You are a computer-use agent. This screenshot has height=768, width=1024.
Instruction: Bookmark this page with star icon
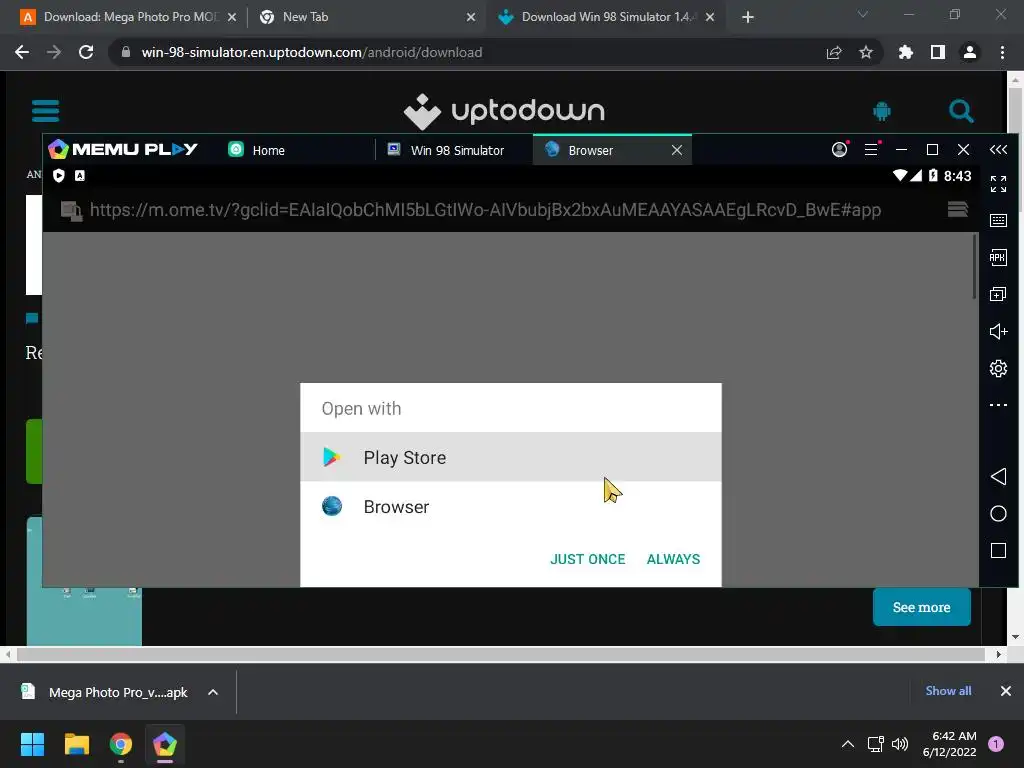tap(865, 52)
